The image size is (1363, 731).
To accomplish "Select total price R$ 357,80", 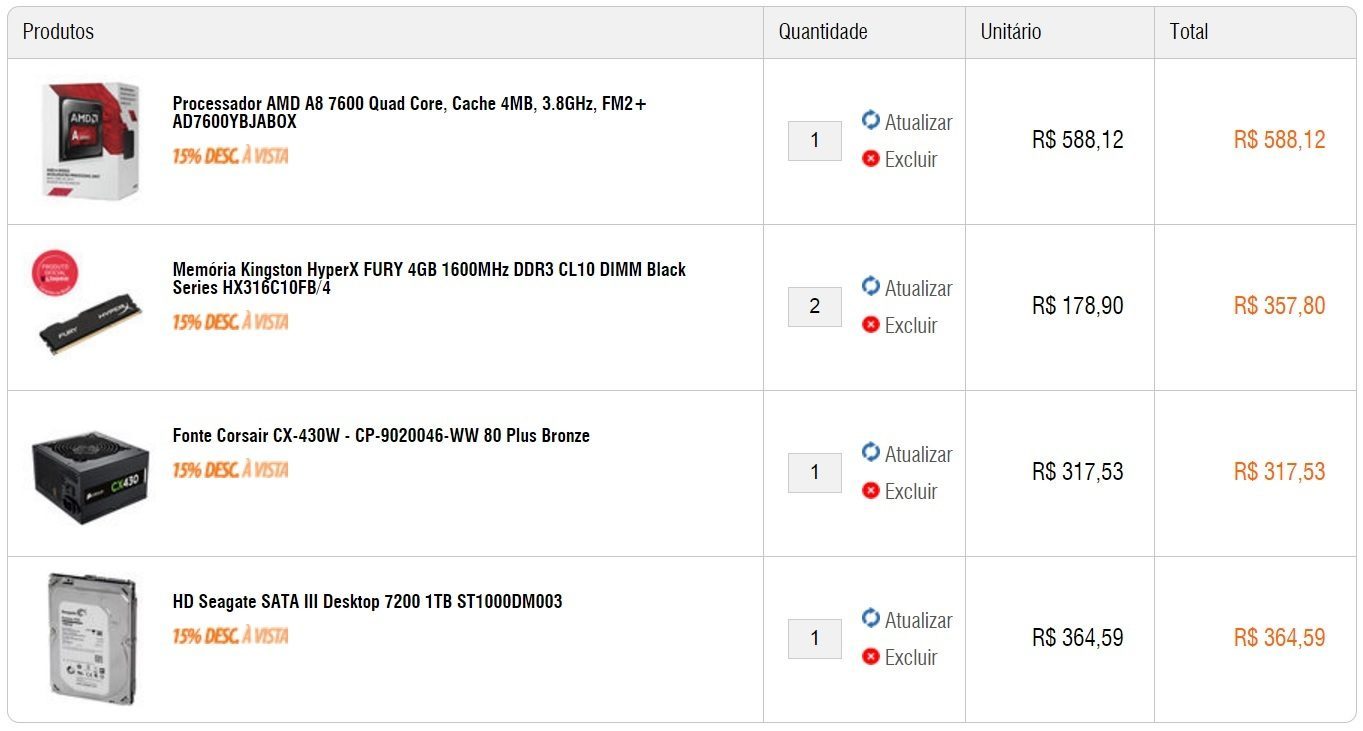I will click(1280, 306).
